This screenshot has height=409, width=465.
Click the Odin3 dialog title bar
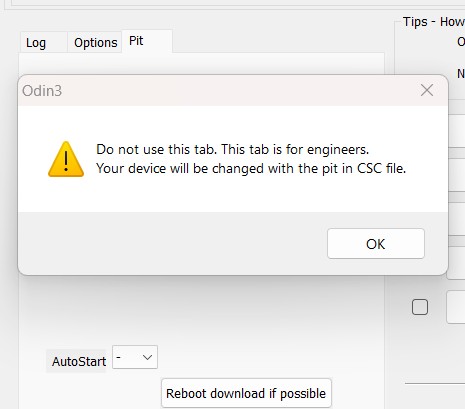217,91
